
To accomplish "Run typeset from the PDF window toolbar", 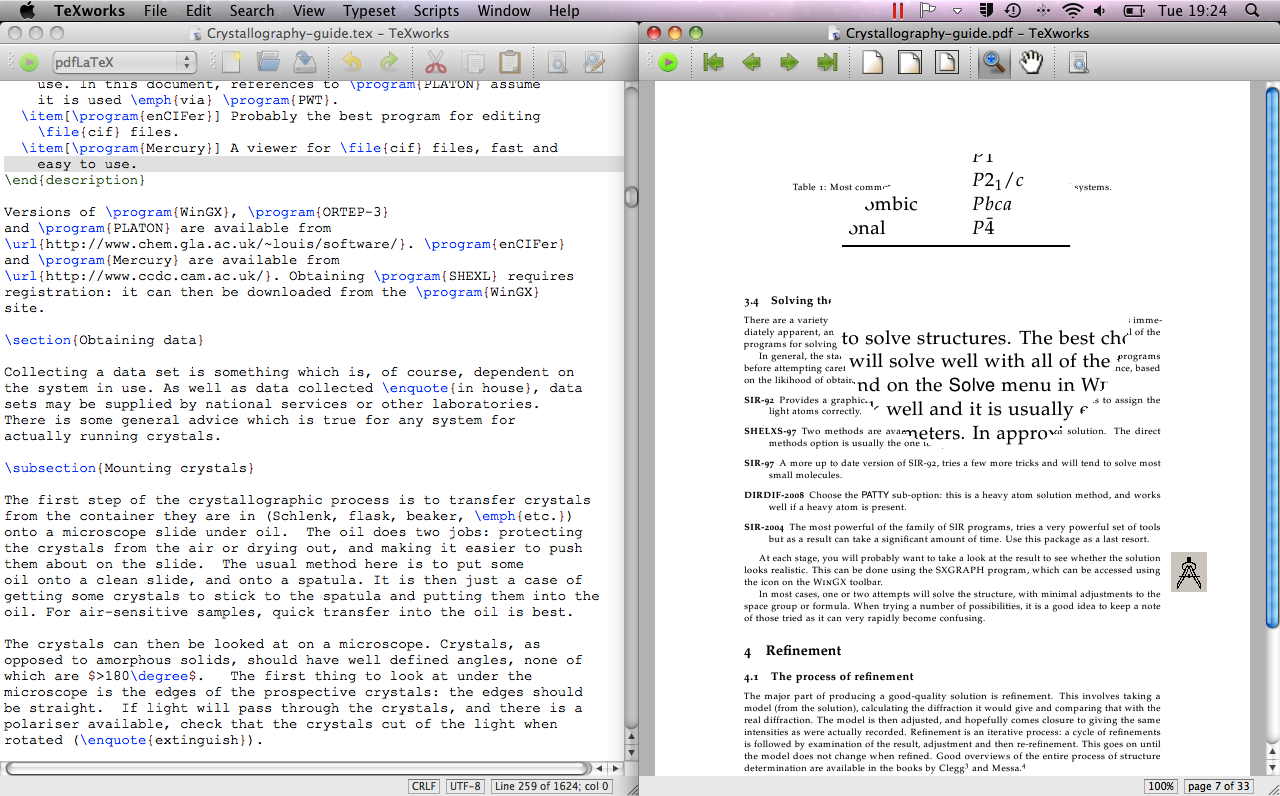I will tap(668, 63).
